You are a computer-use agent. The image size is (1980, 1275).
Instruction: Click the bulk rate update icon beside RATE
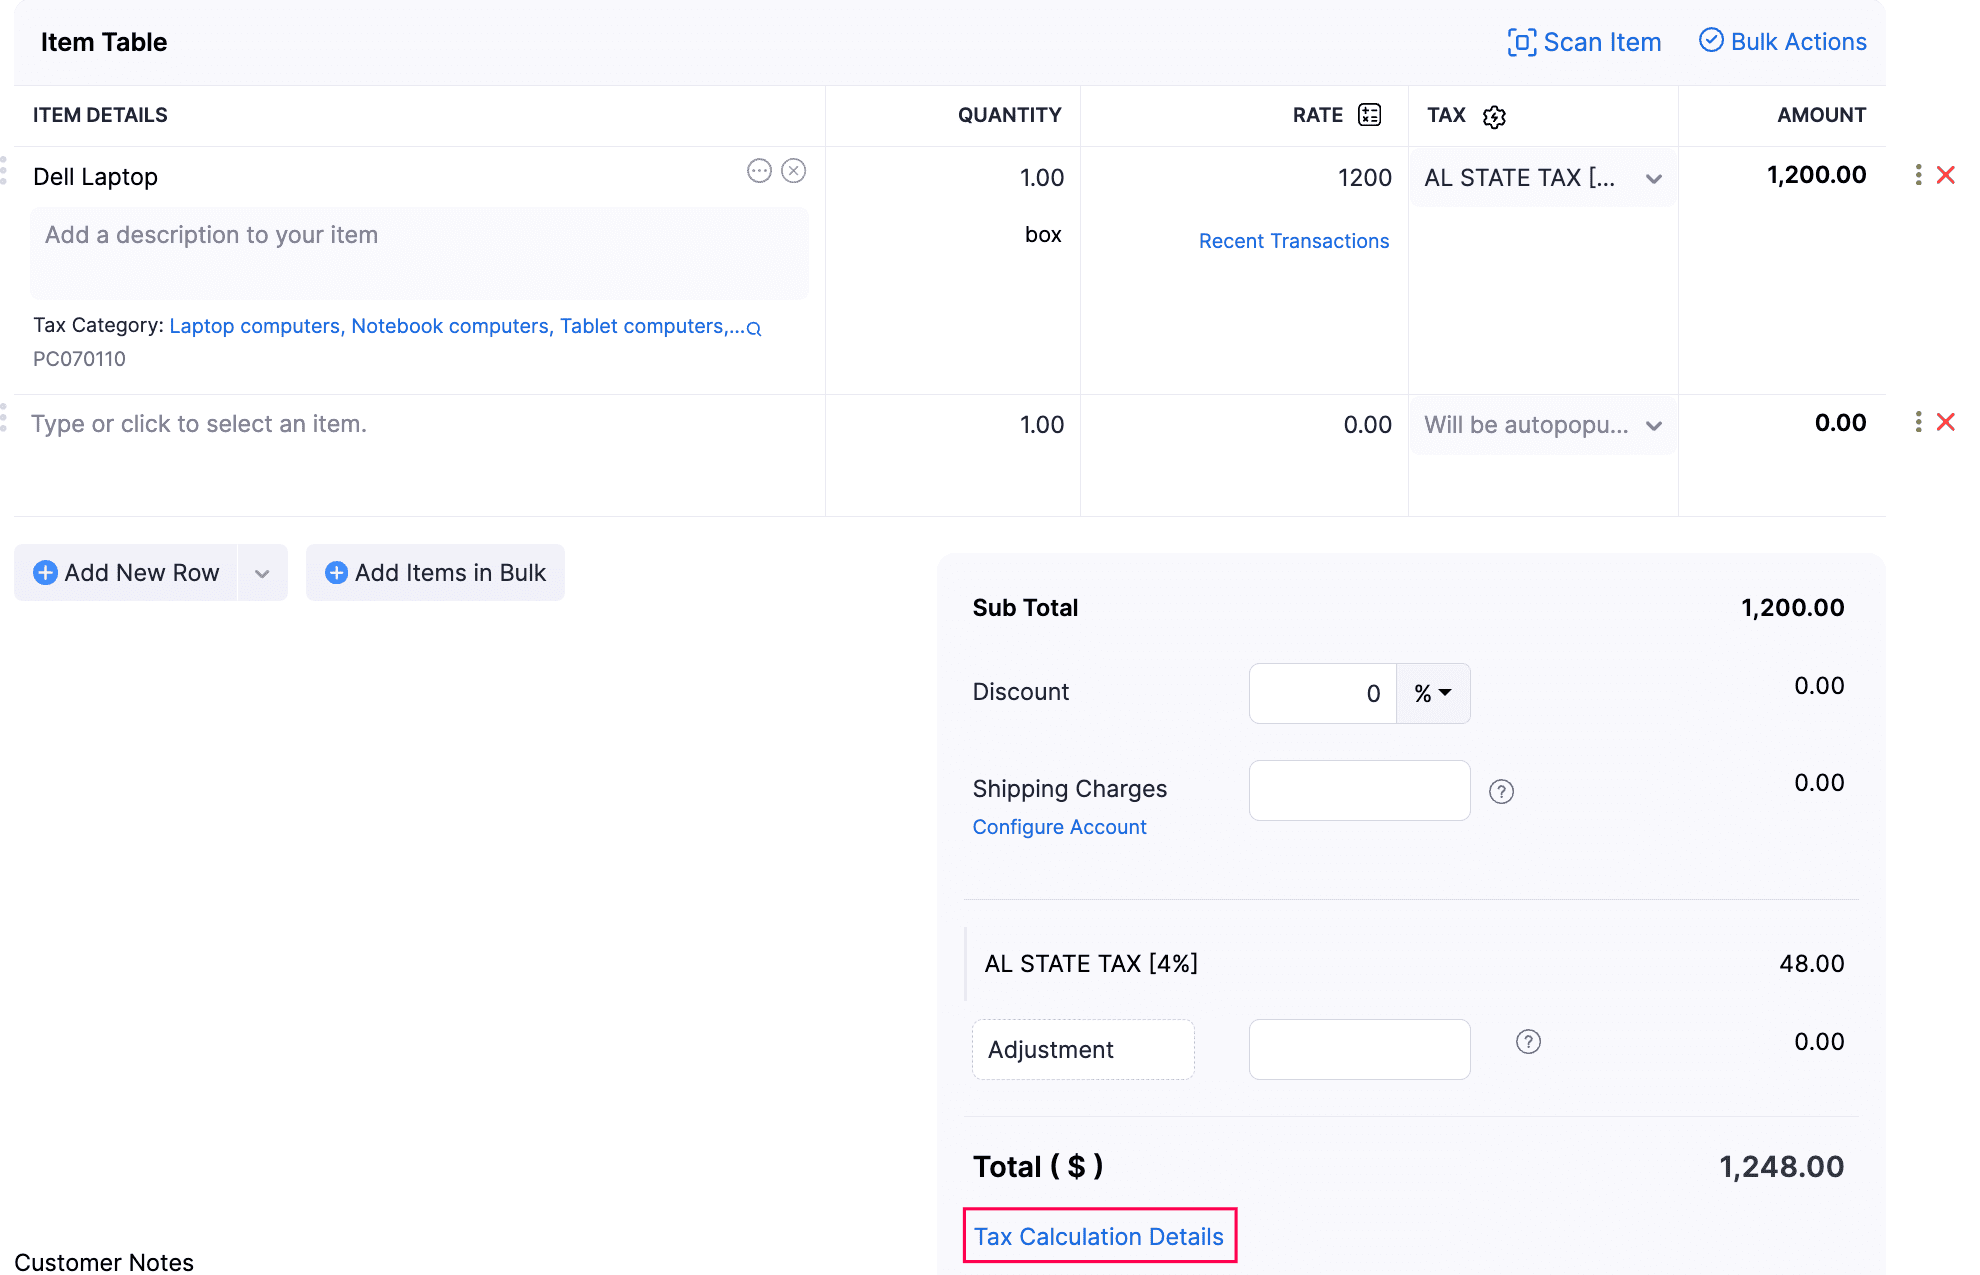point(1370,114)
